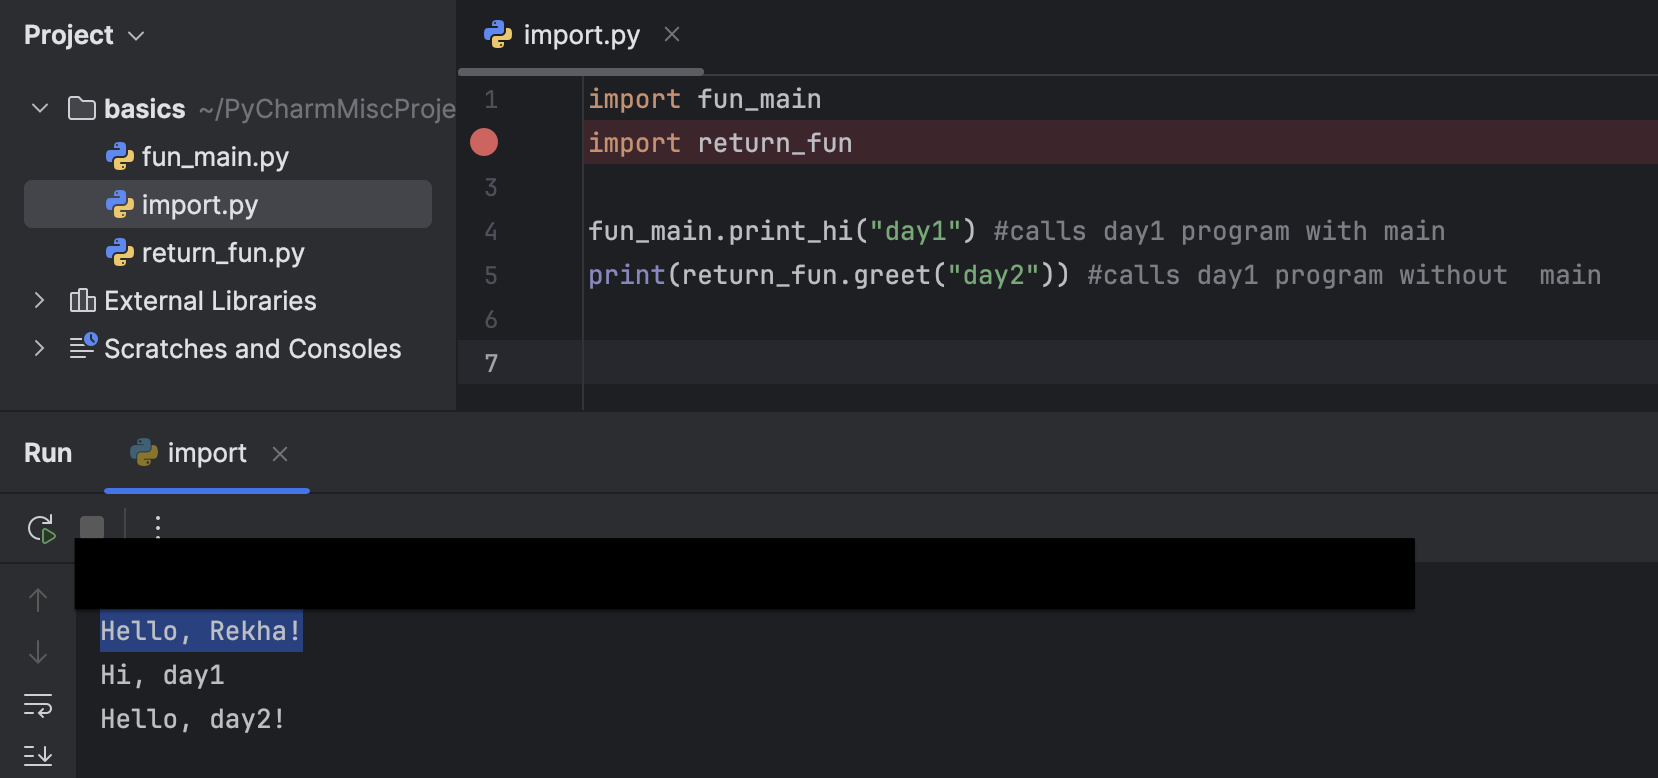Click the Rerun 'import' icon
Viewport: 1658px width, 778px height.
[x=41, y=528]
